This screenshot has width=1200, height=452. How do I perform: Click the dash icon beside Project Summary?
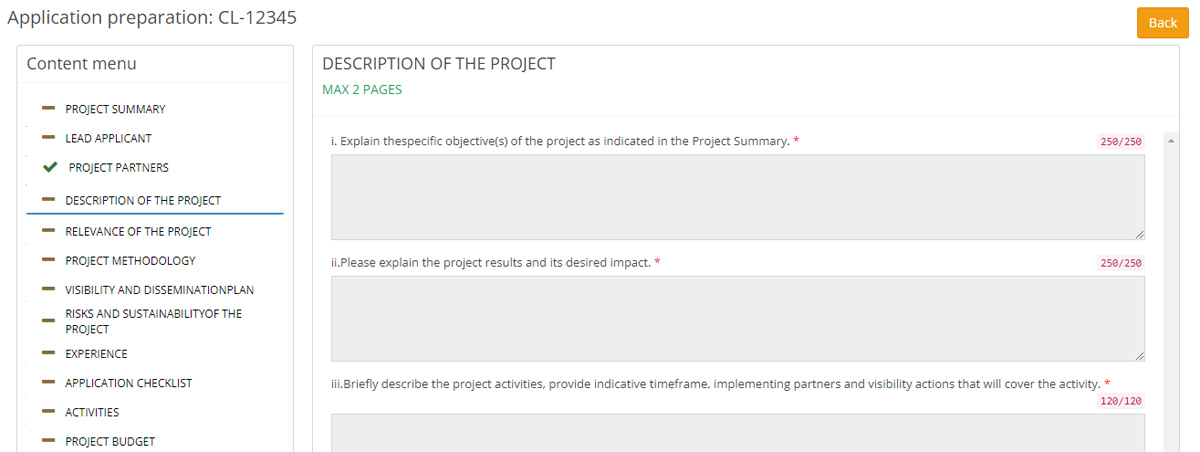47,108
